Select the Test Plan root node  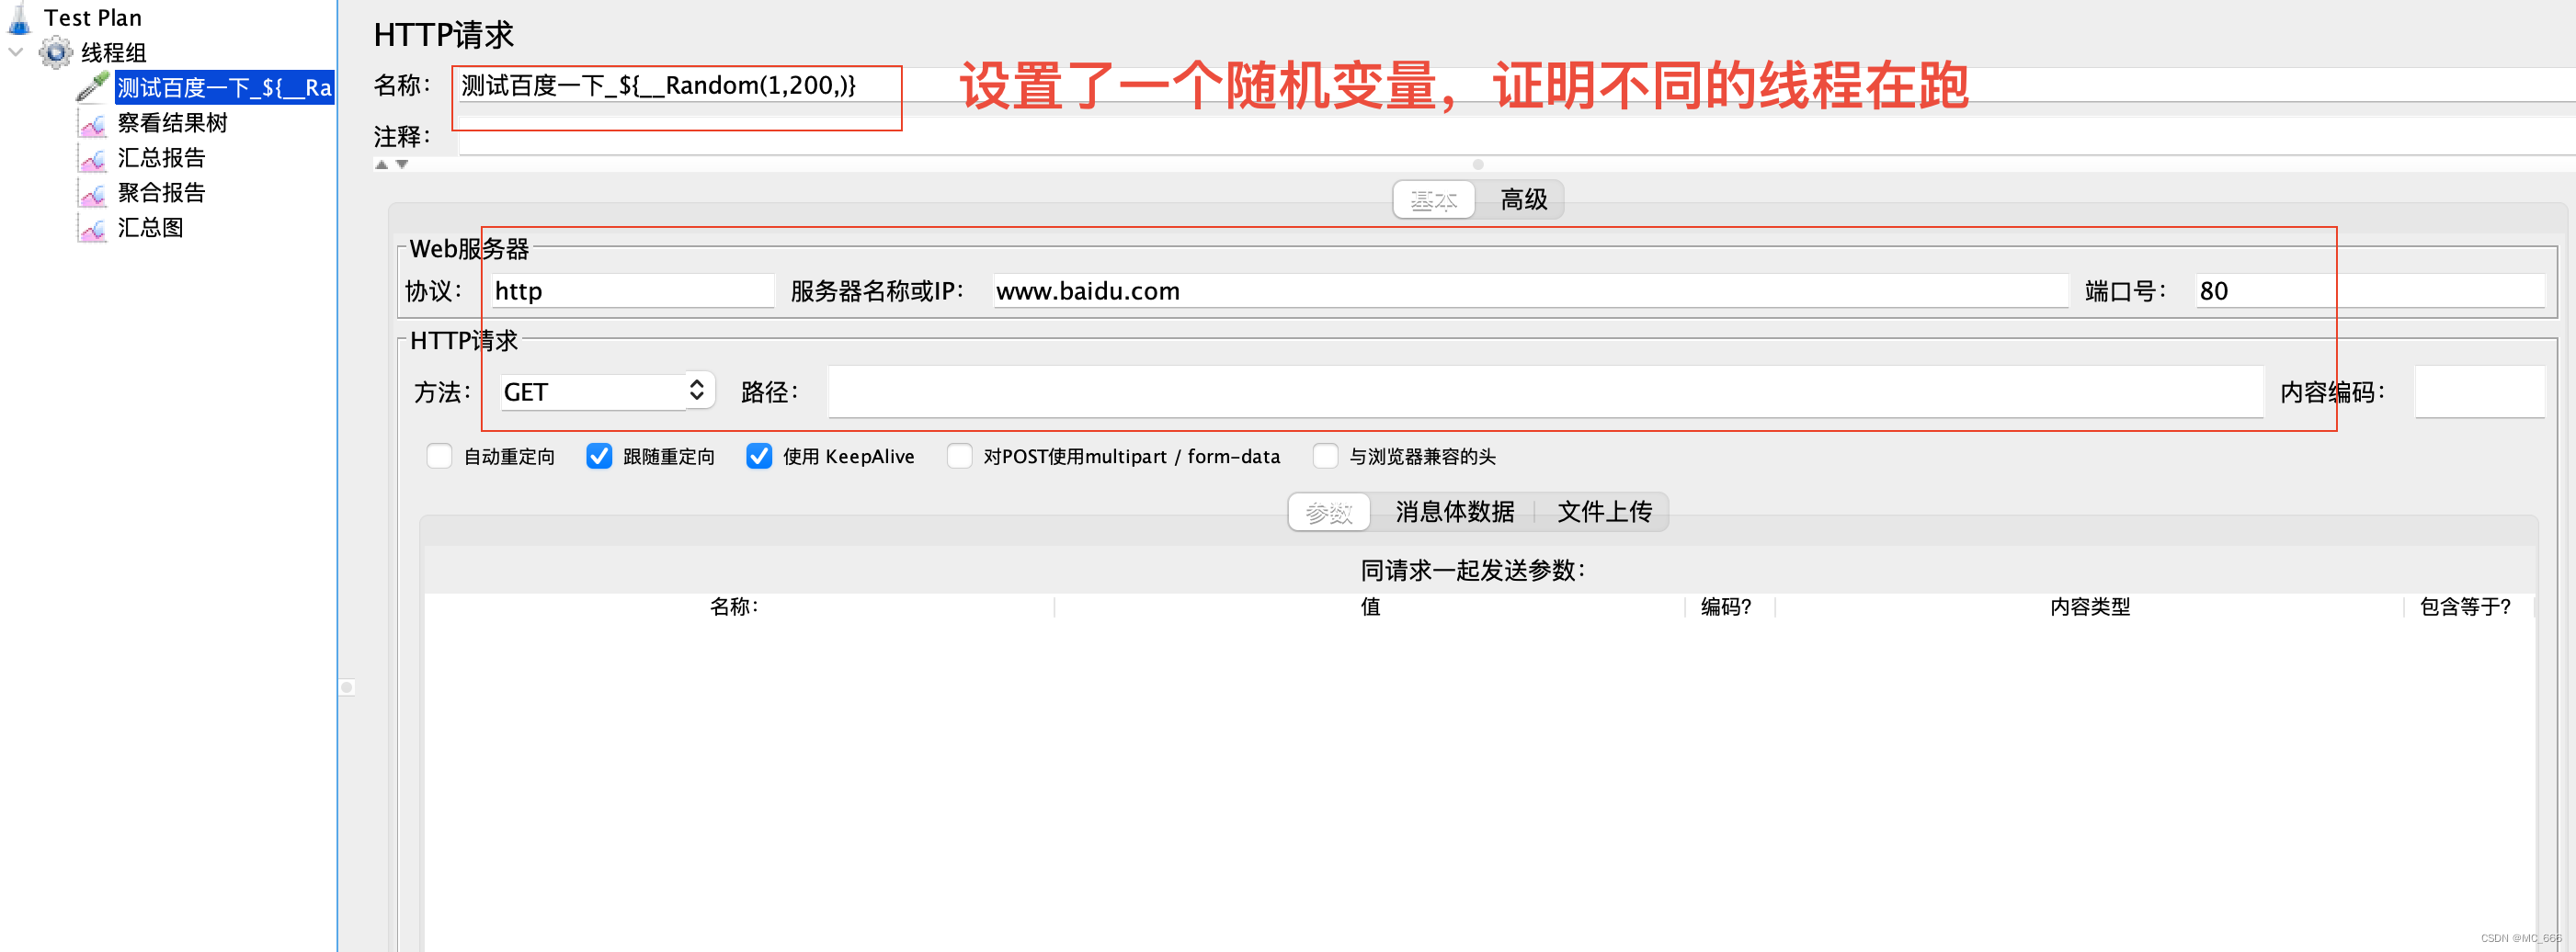93,18
